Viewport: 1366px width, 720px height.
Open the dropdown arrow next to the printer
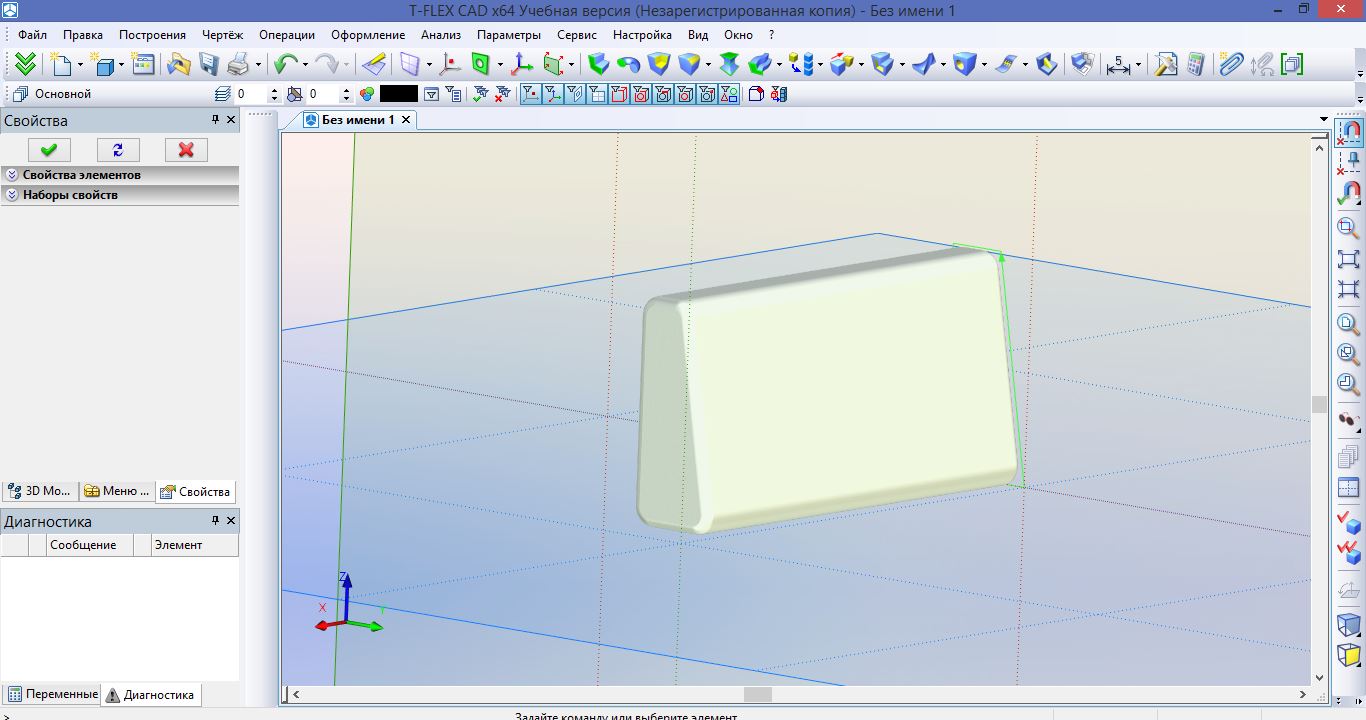click(x=258, y=65)
